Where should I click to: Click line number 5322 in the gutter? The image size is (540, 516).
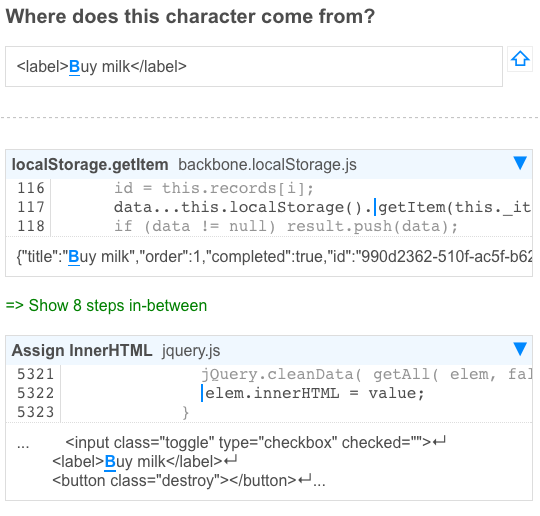(36, 393)
